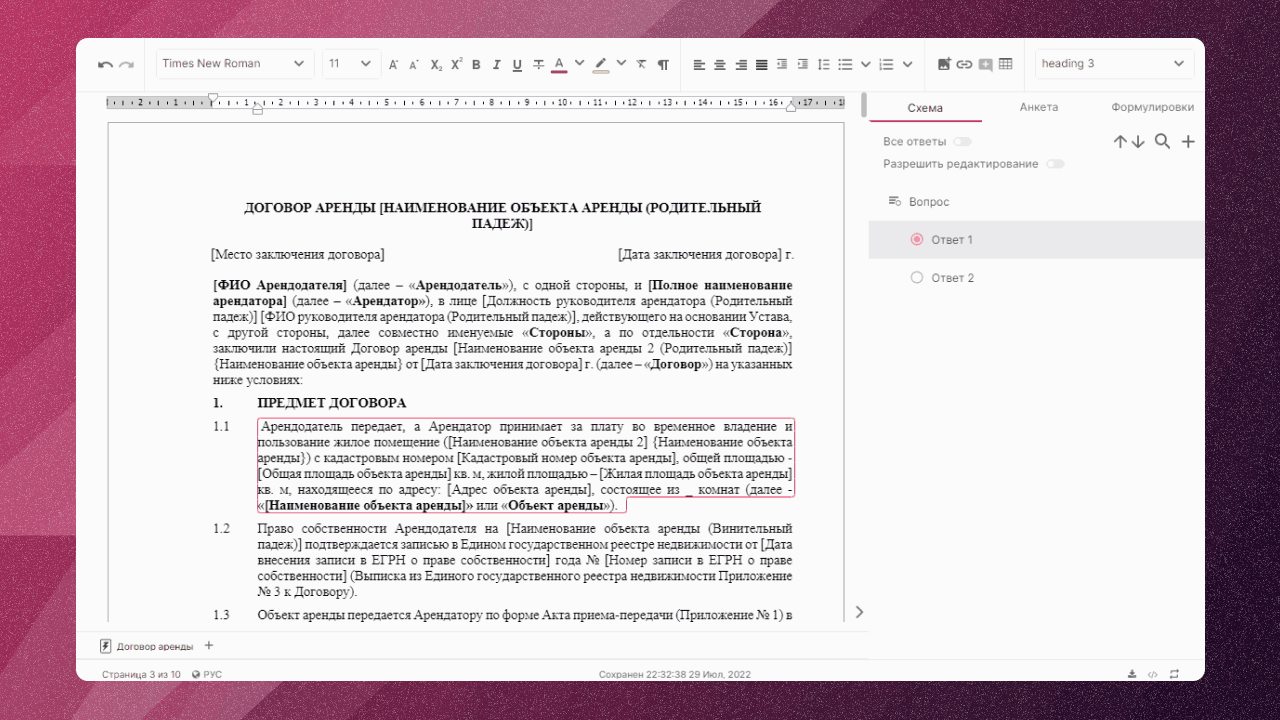Collapse side panel with chevron arrow
The image size is (1280, 720).
tap(859, 612)
